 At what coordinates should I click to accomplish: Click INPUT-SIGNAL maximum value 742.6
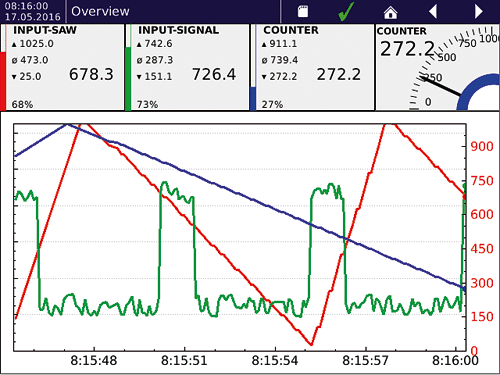coord(158,44)
